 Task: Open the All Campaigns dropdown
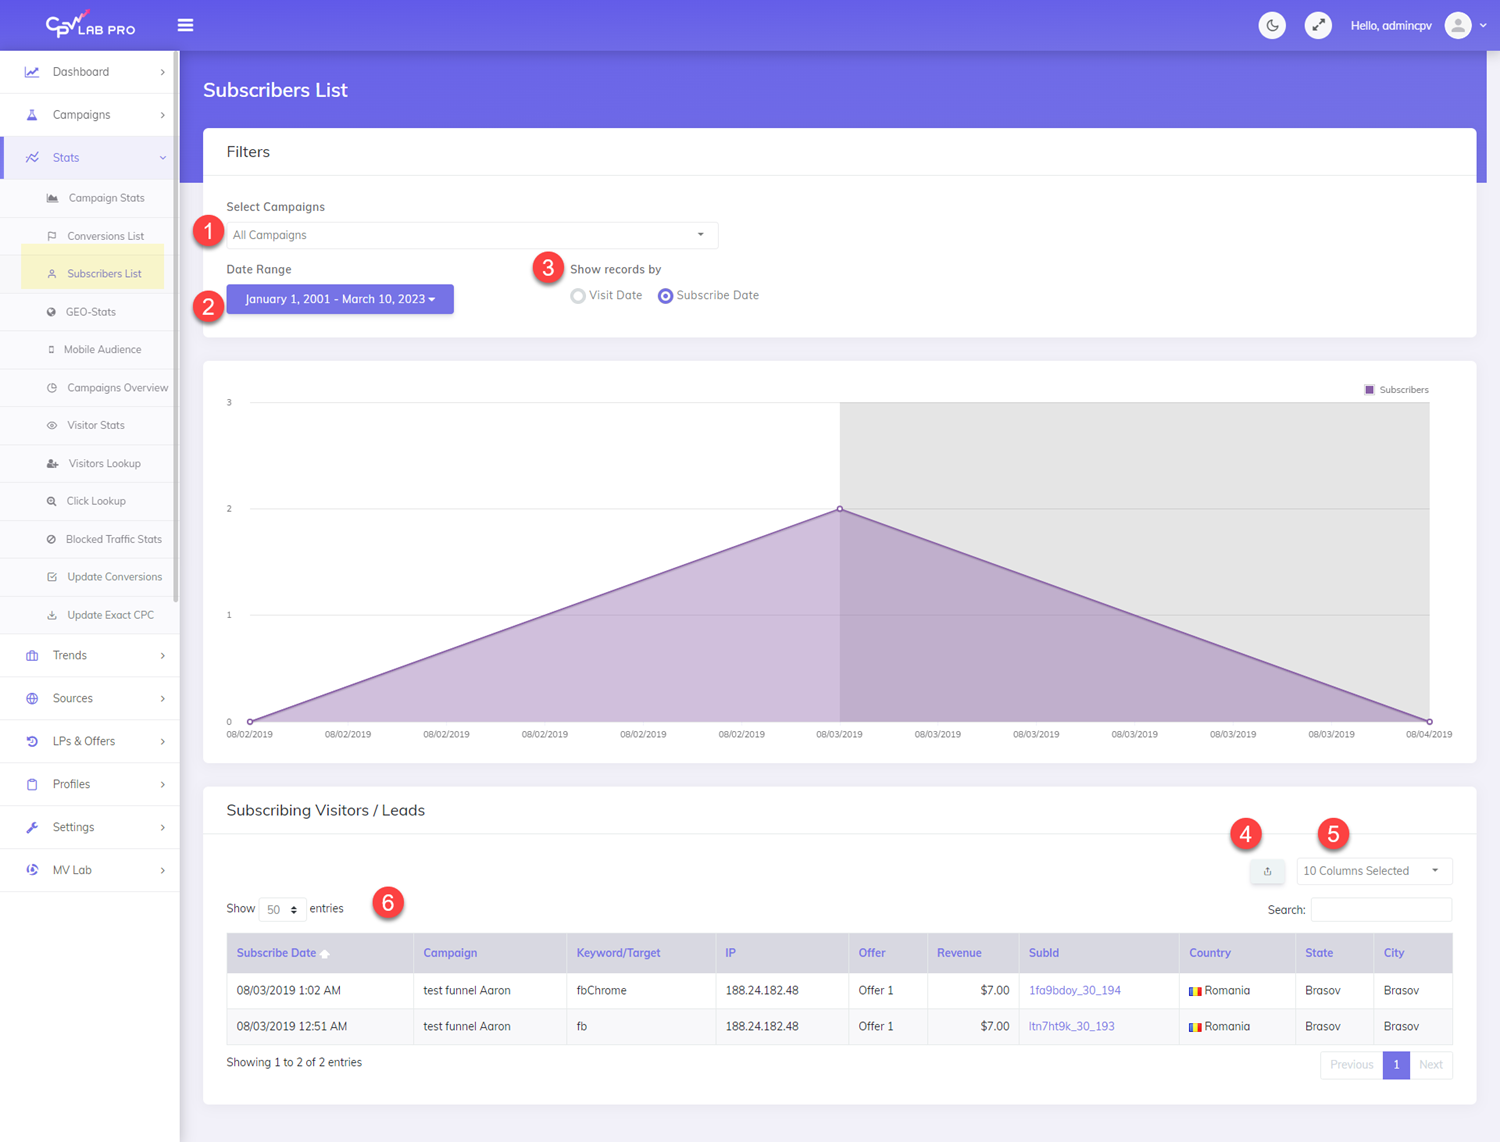pos(471,235)
